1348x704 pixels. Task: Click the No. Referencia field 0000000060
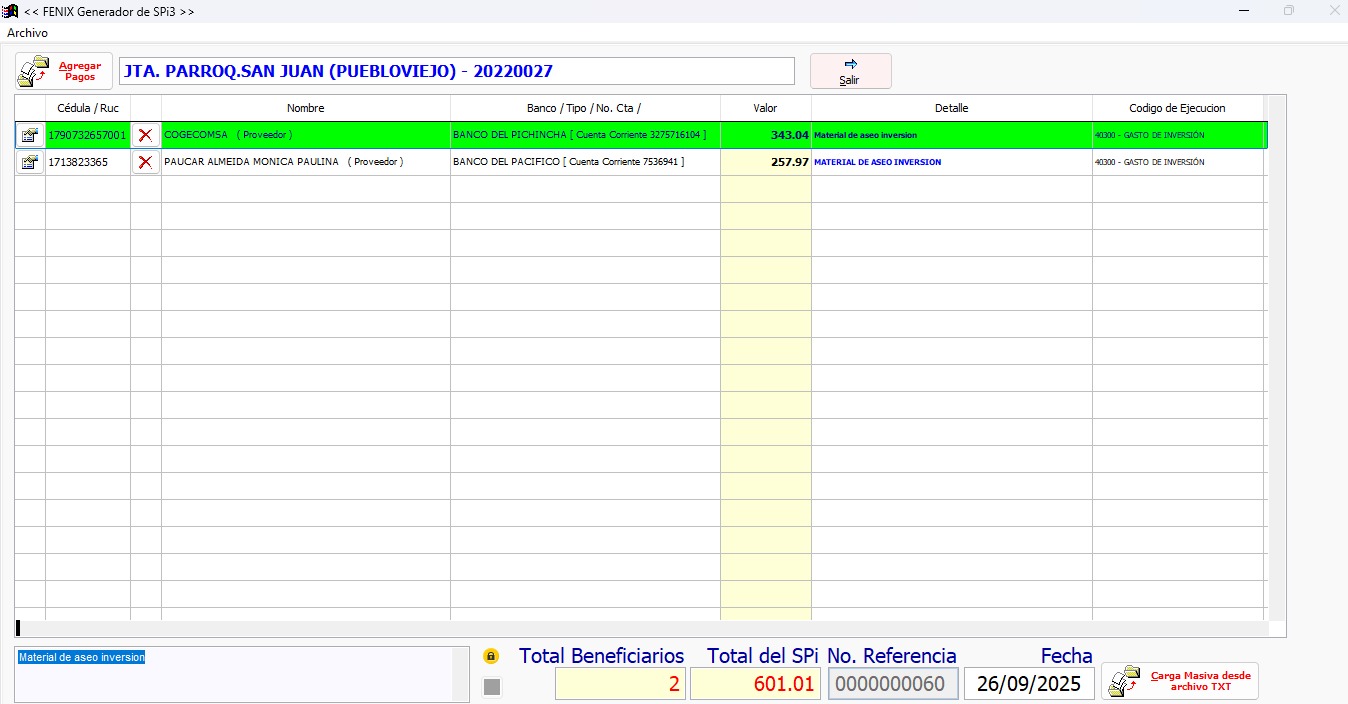[893, 684]
